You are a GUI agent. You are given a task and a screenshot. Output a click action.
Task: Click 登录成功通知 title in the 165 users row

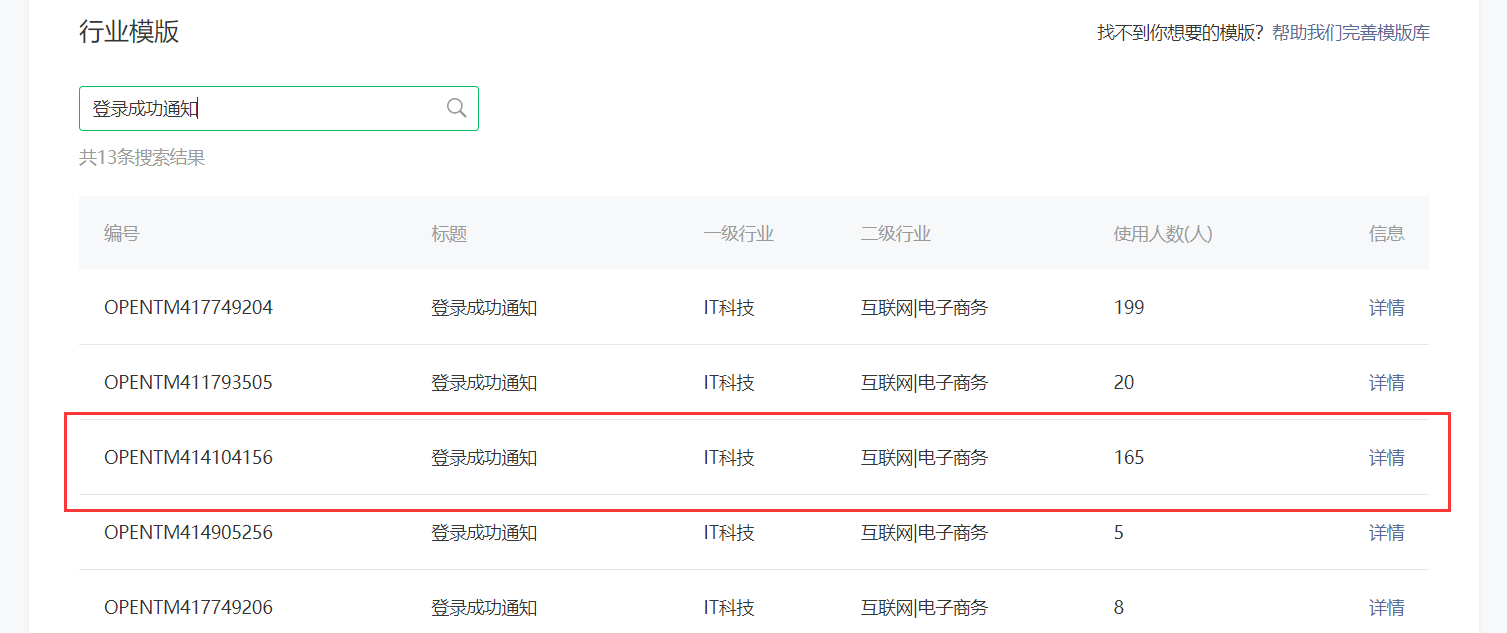click(x=484, y=458)
